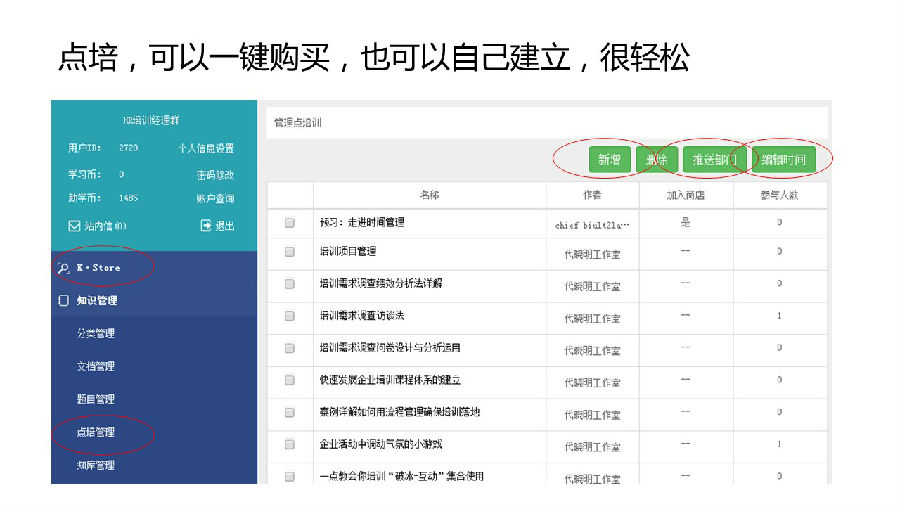Image resolution: width=900 pixels, height=506 pixels.
Task: Click the 加入商店 column header
Action: pyautogui.click(x=686, y=195)
